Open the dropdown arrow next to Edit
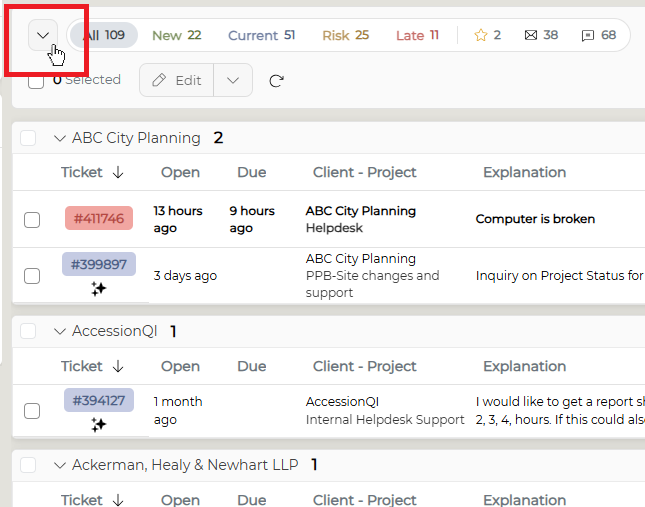 pyautogui.click(x=233, y=80)
